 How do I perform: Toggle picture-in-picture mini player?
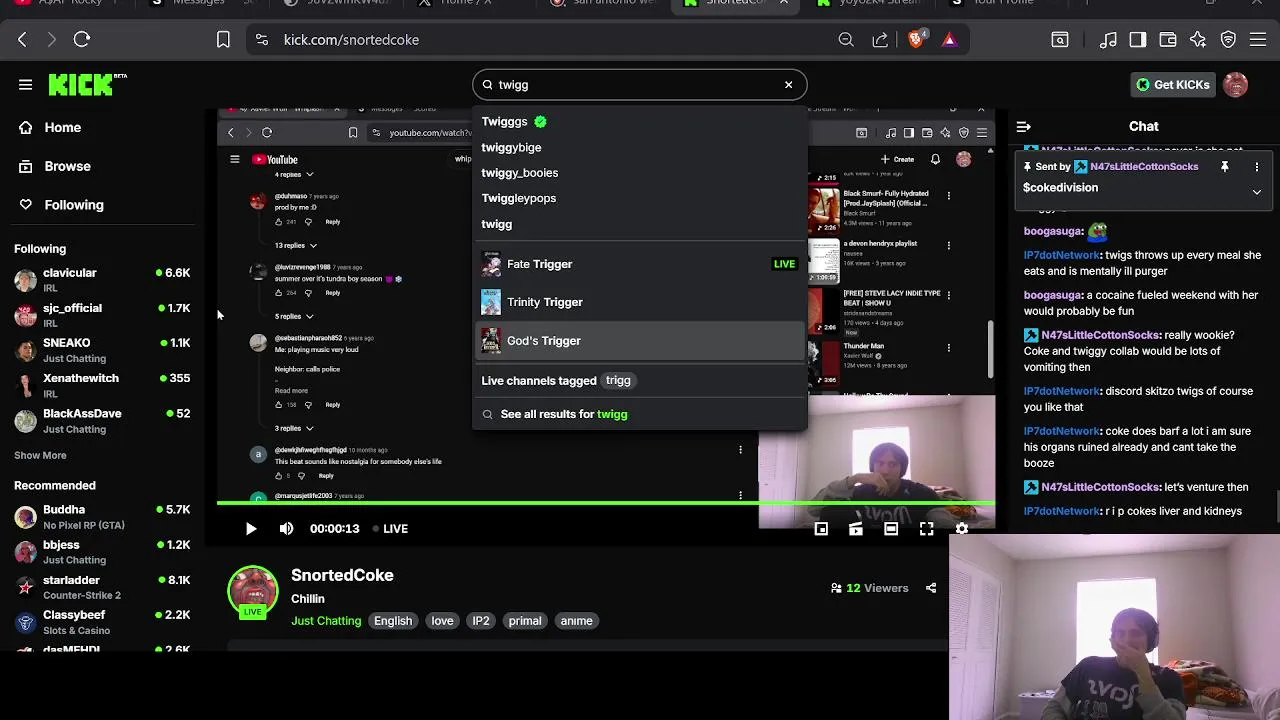pyautogui.click(x=821, y=529)
